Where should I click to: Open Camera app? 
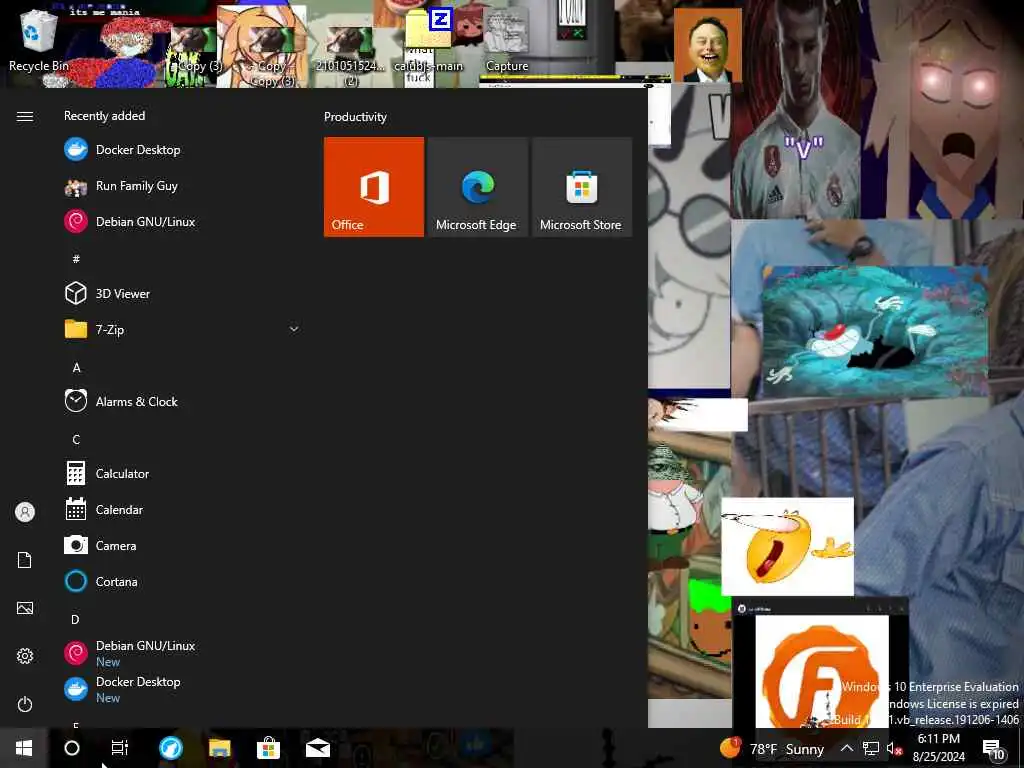pyautogui.click(x=182, y=545)
